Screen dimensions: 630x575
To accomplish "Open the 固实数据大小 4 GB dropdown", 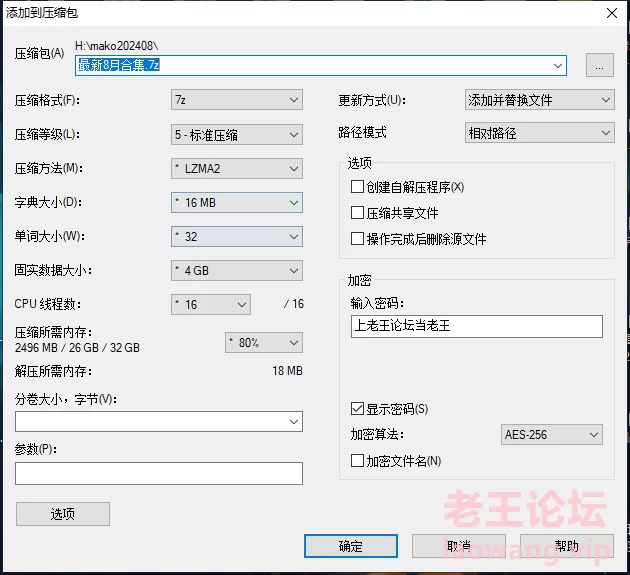I will (237, 270).
